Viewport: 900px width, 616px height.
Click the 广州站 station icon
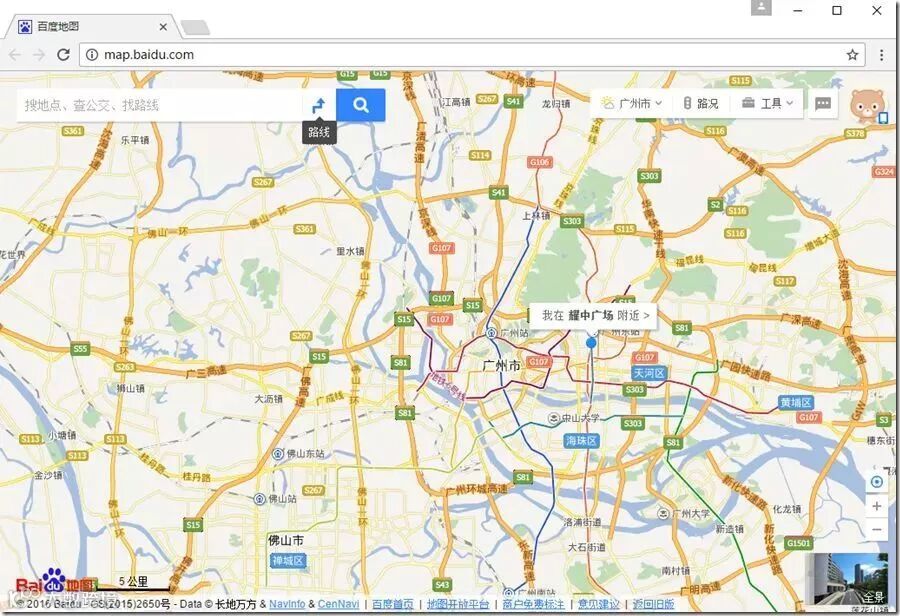pyautogui.click(x=491, y=333)
